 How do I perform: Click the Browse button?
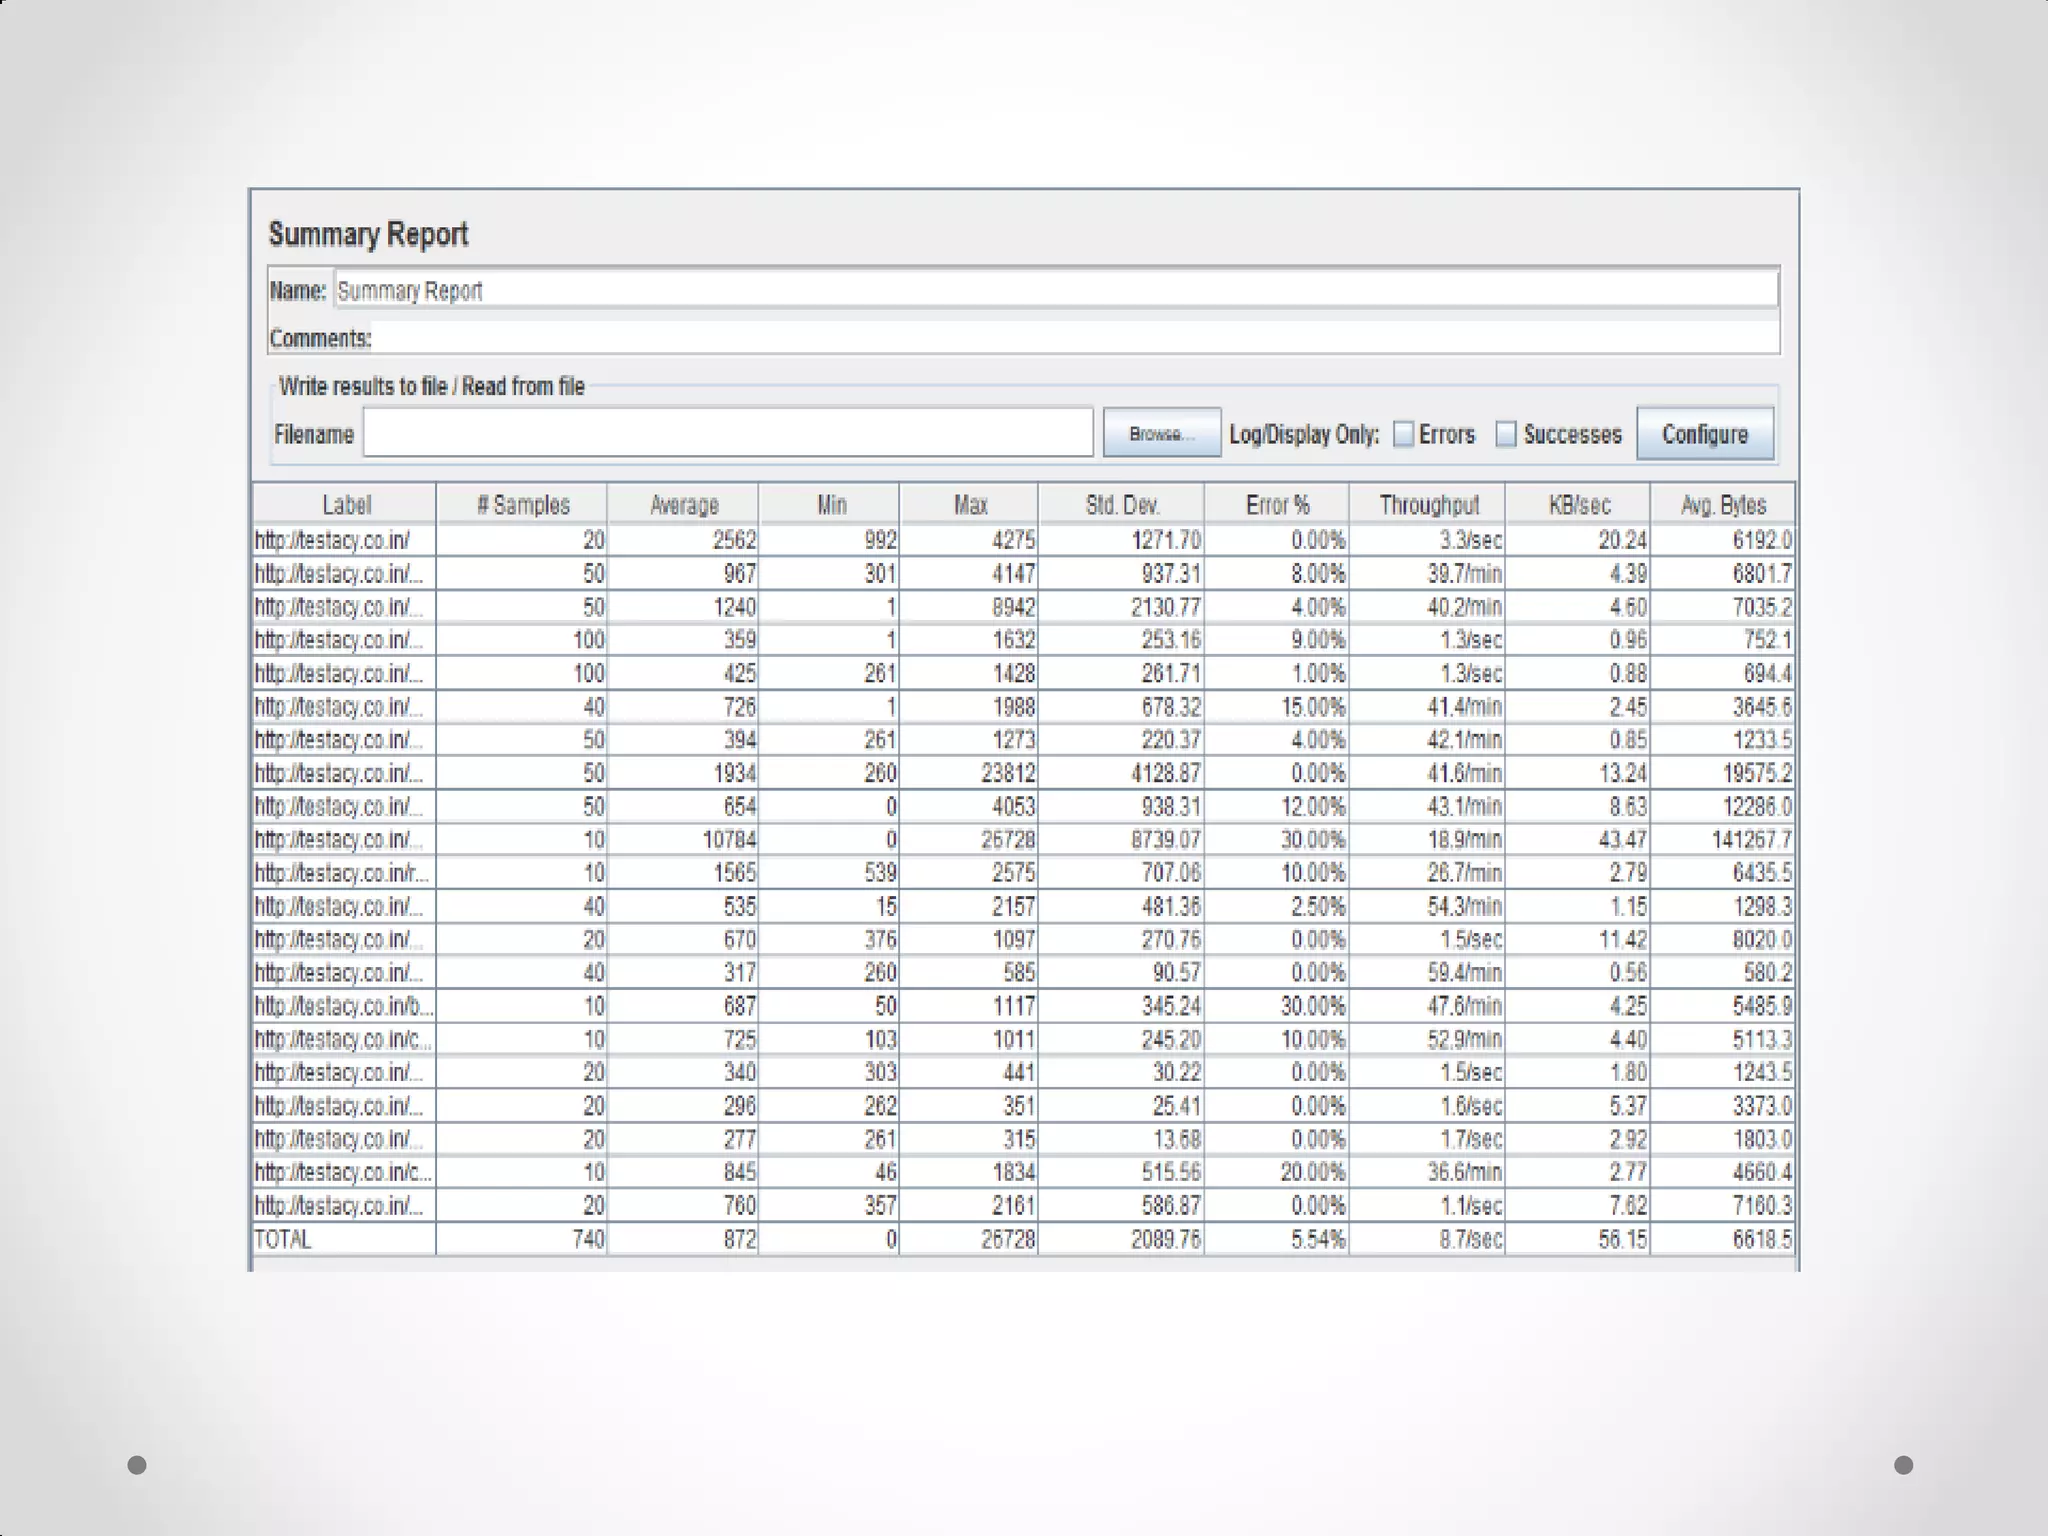pyautogui.click(x=1161, y=433)
